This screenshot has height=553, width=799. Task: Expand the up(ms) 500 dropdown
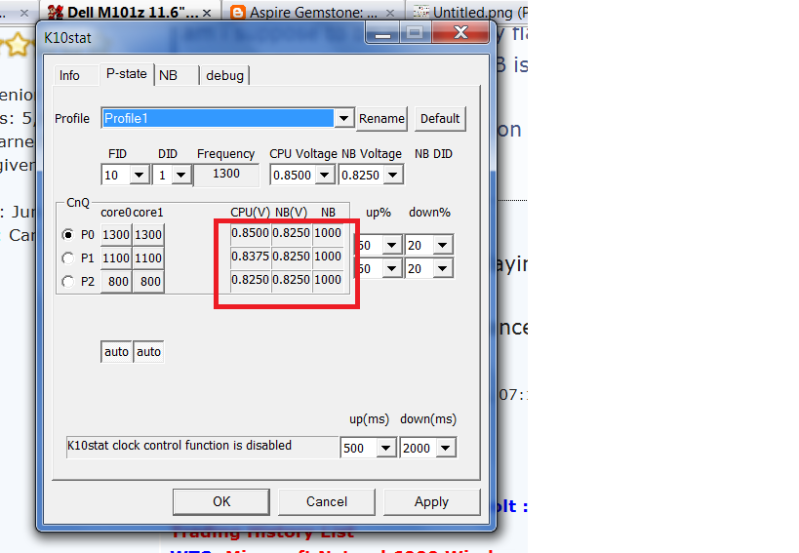(386, 448)
